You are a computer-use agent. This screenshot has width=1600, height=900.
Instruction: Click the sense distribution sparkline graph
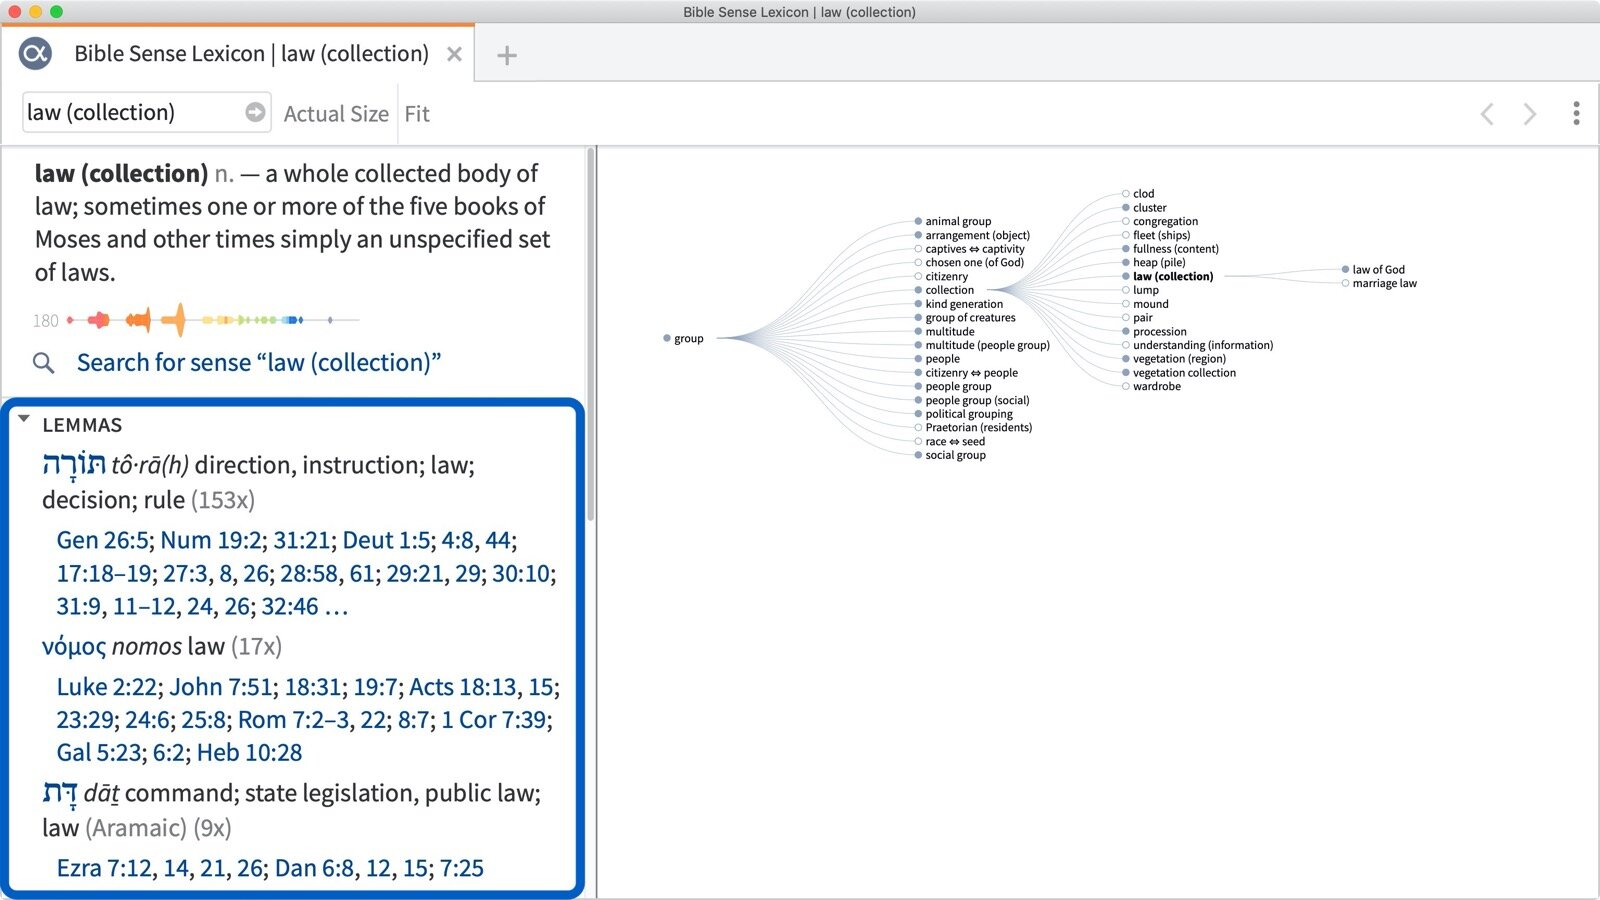click(x=212, y=320)
